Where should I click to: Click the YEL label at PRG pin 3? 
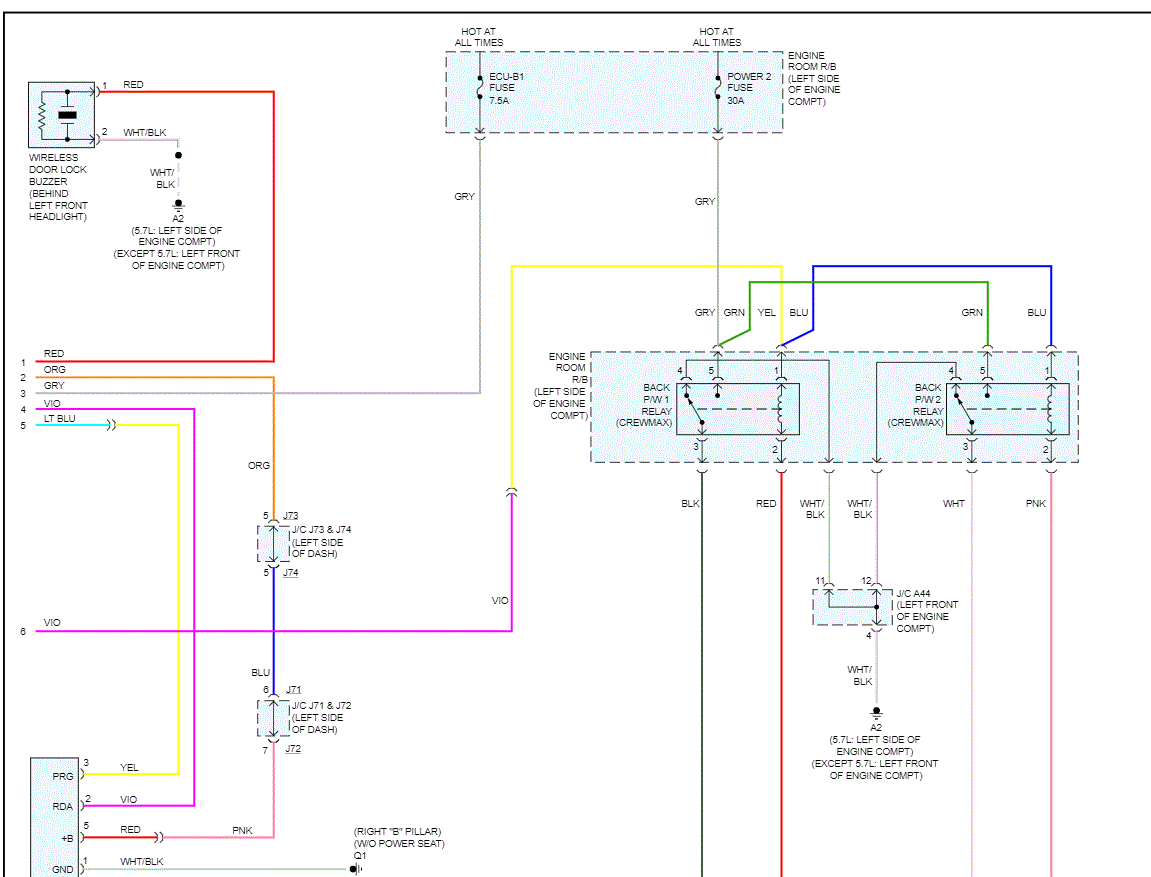click(129, 768)
